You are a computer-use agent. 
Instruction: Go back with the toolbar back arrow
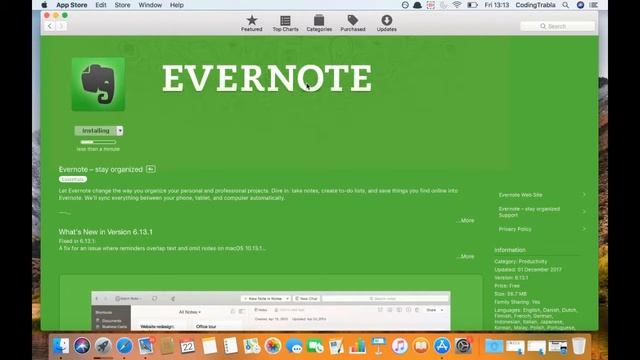tap(50, 26)
